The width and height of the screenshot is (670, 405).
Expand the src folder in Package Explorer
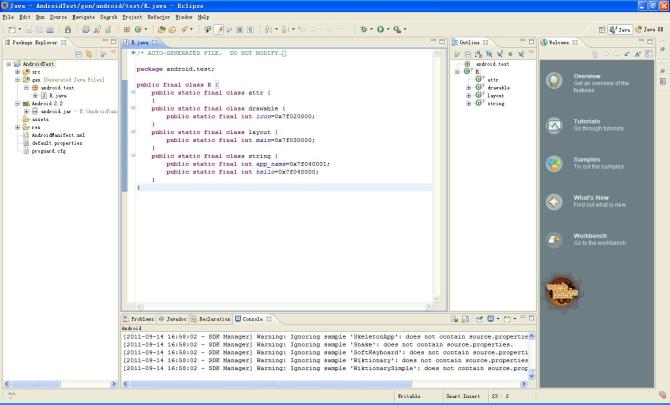coord(18,72)
